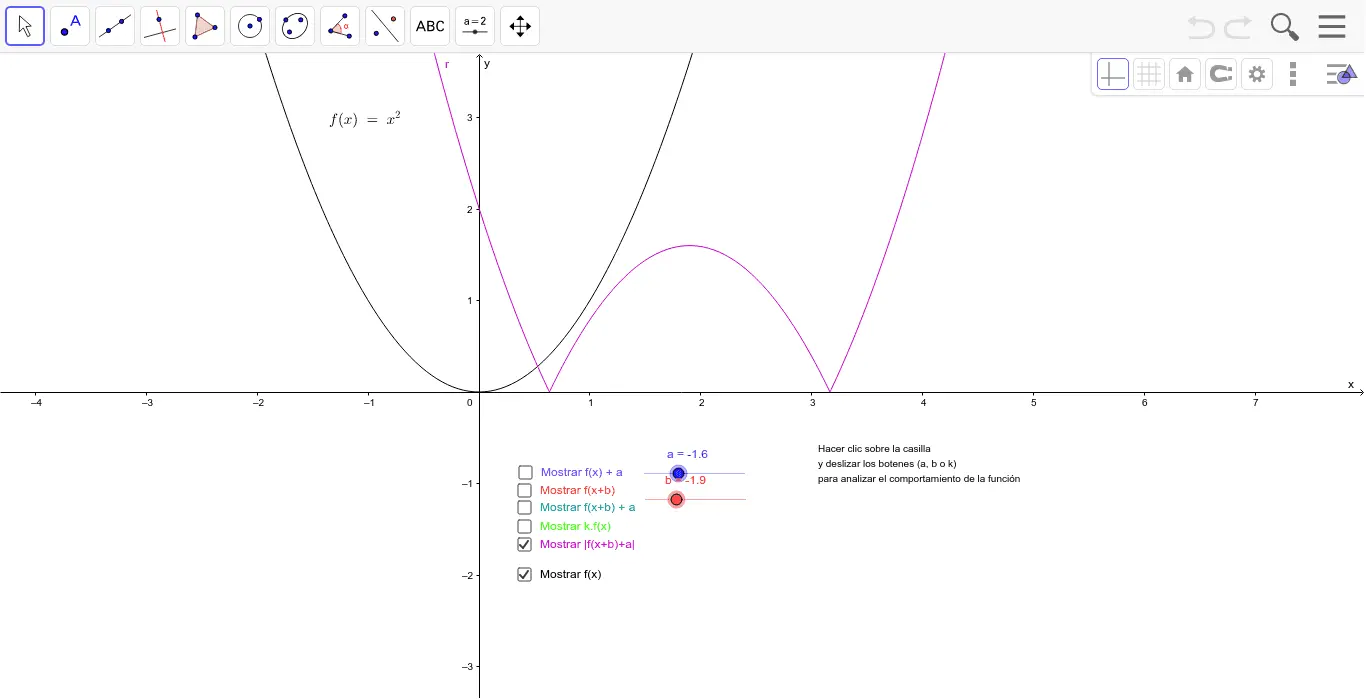
Task: Choose the Angle tool
Action: [x=340, y=26]
